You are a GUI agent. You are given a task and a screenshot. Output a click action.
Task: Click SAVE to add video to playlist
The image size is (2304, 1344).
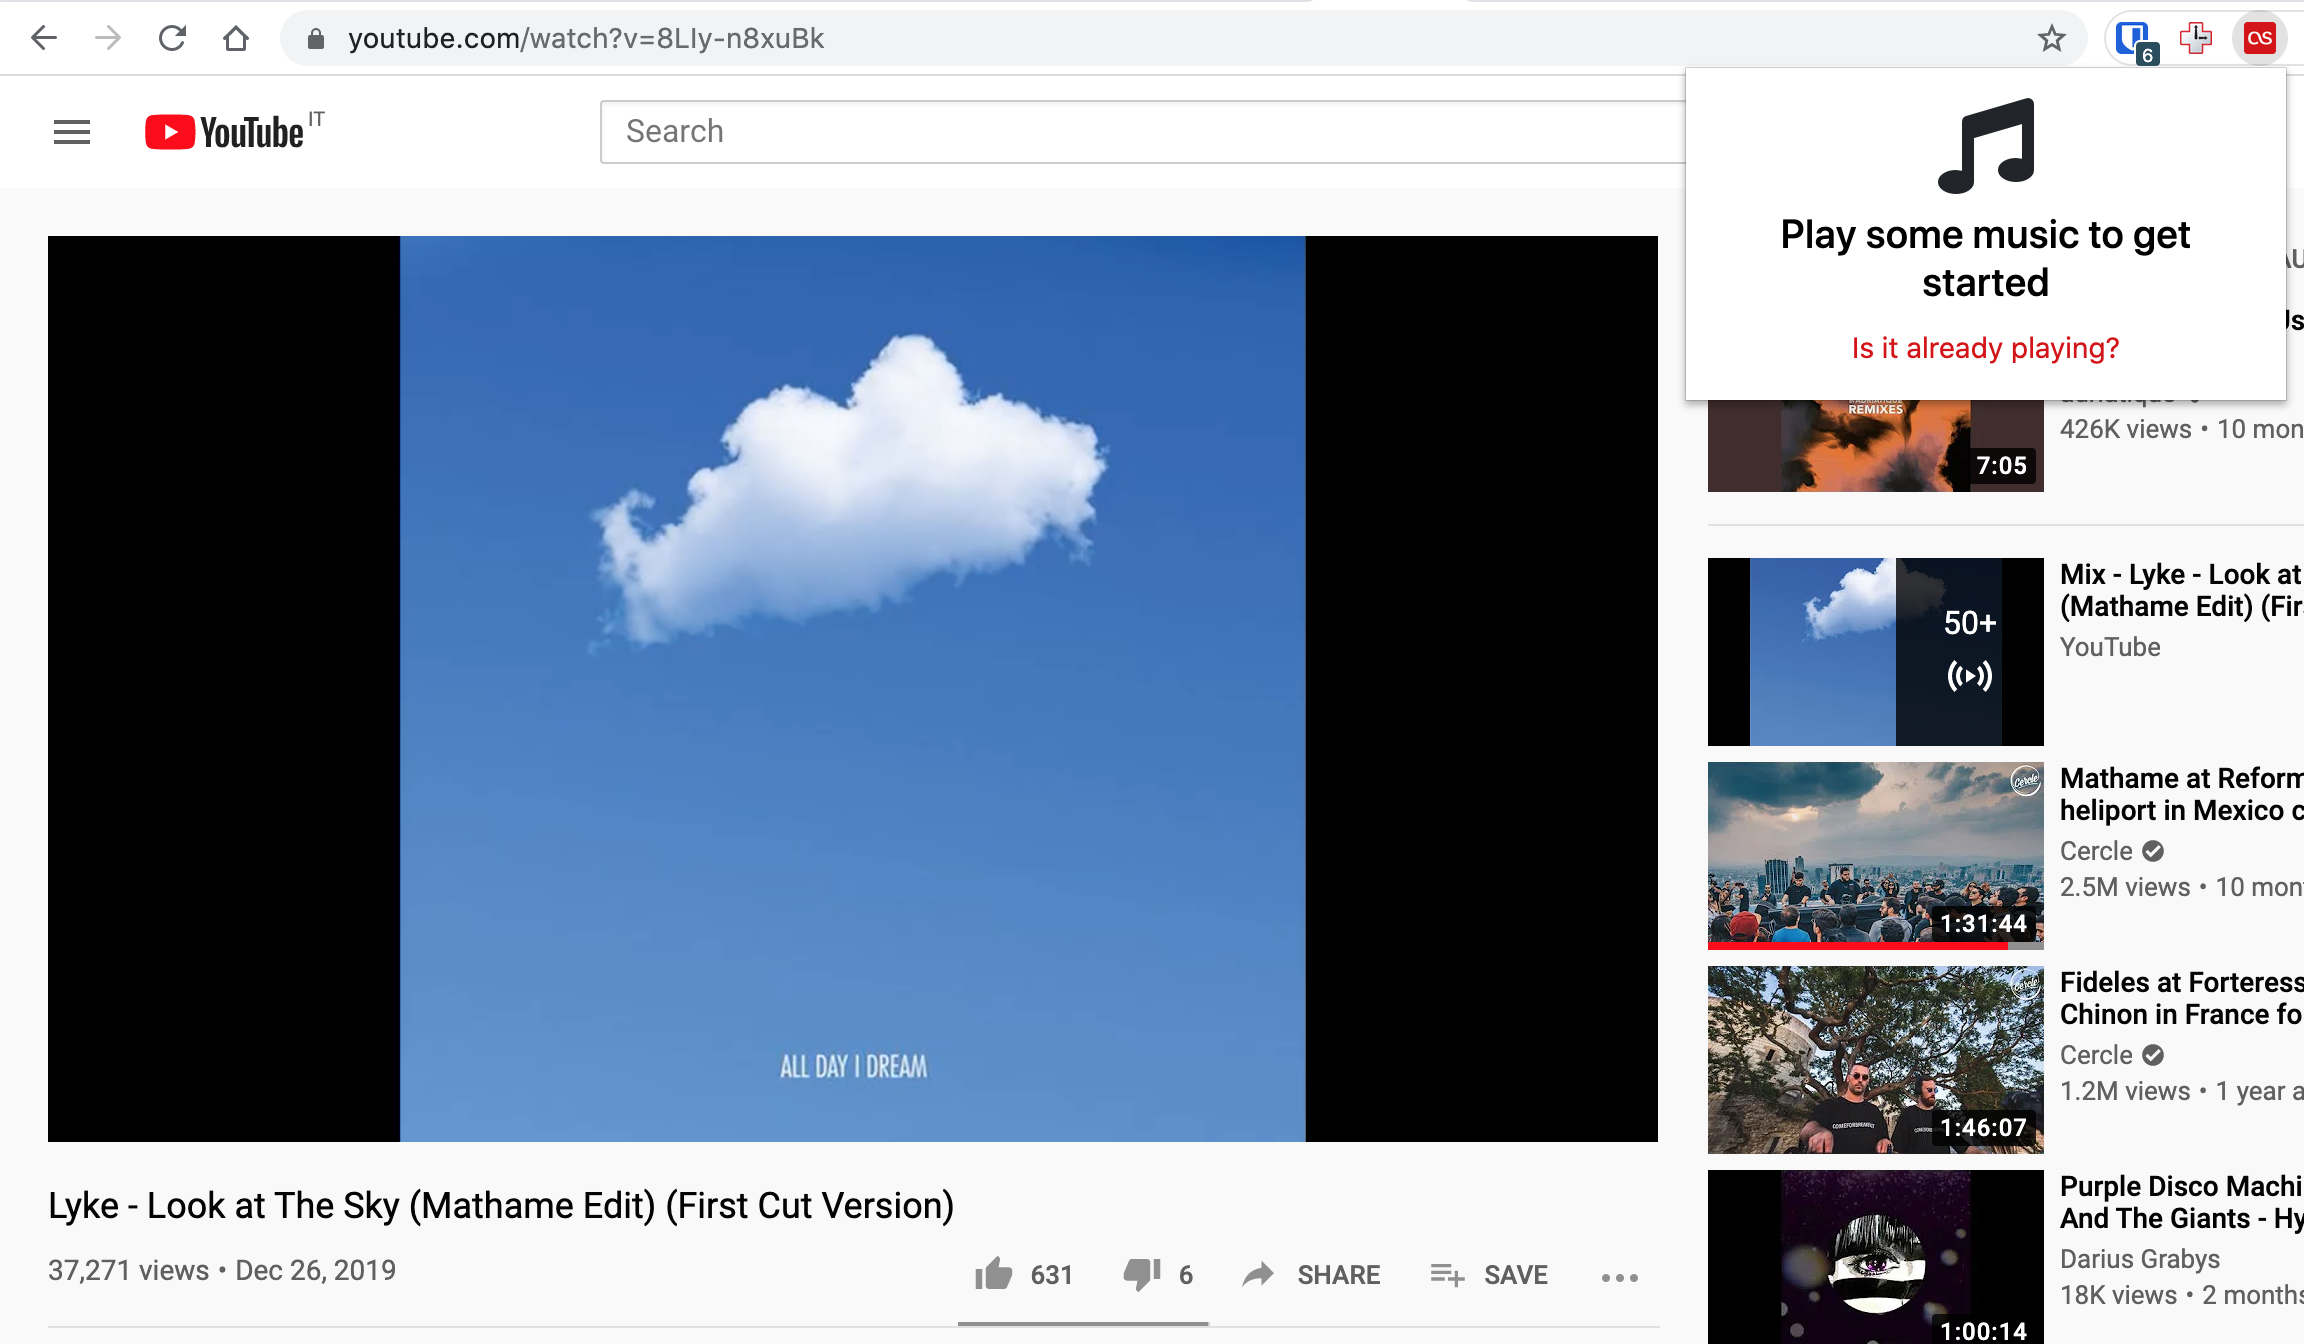click(1489, 1274)
